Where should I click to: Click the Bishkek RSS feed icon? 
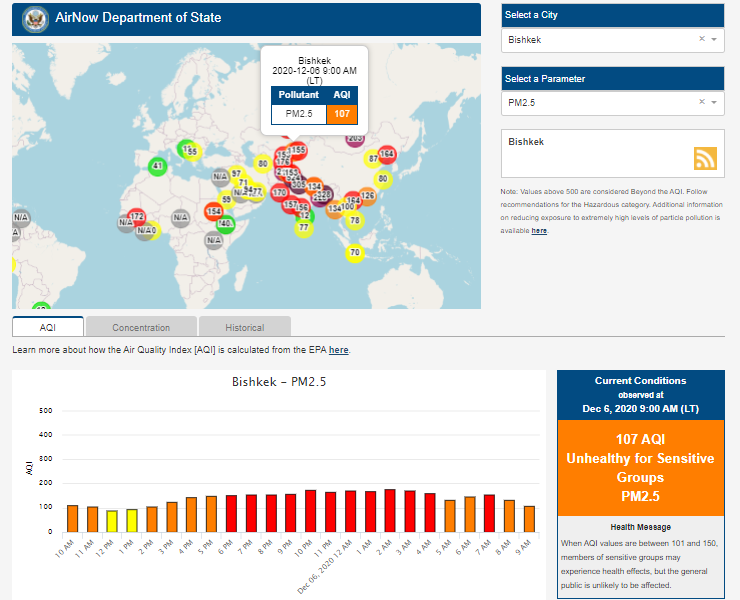pos(706,159)
